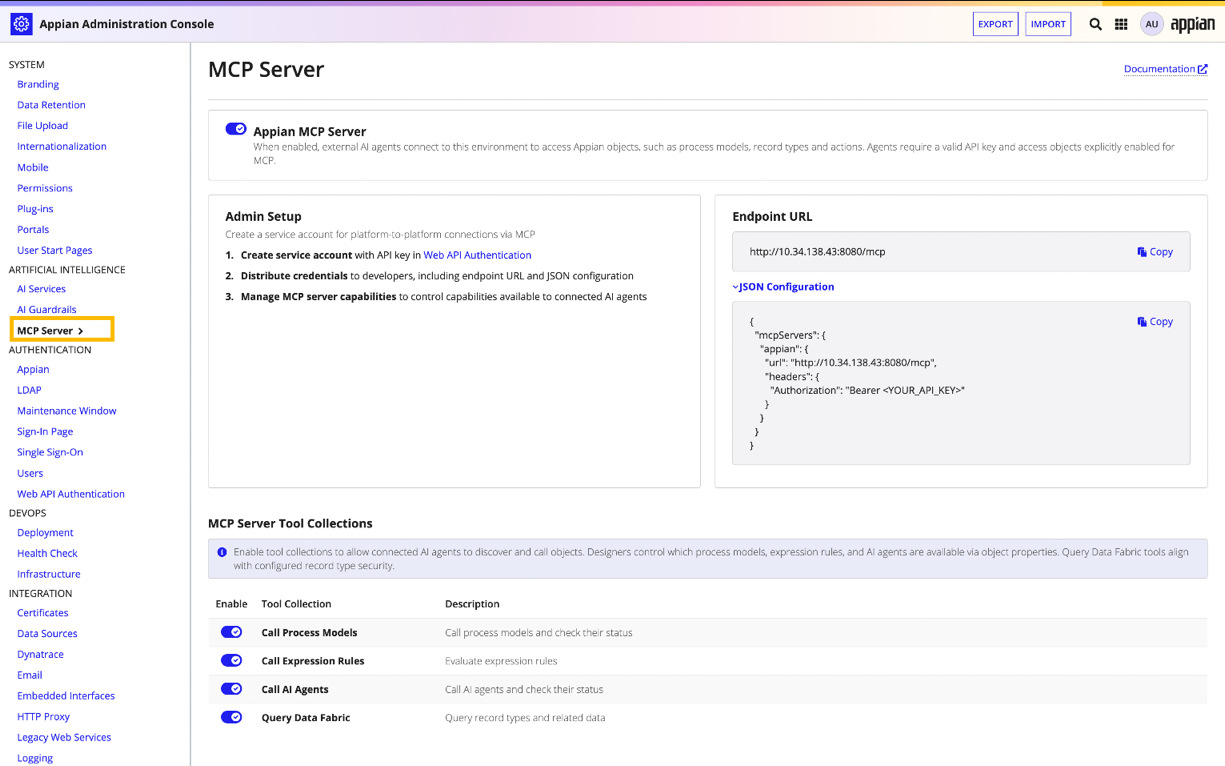Toggle Call Process Models collection

tap(231, 632)
